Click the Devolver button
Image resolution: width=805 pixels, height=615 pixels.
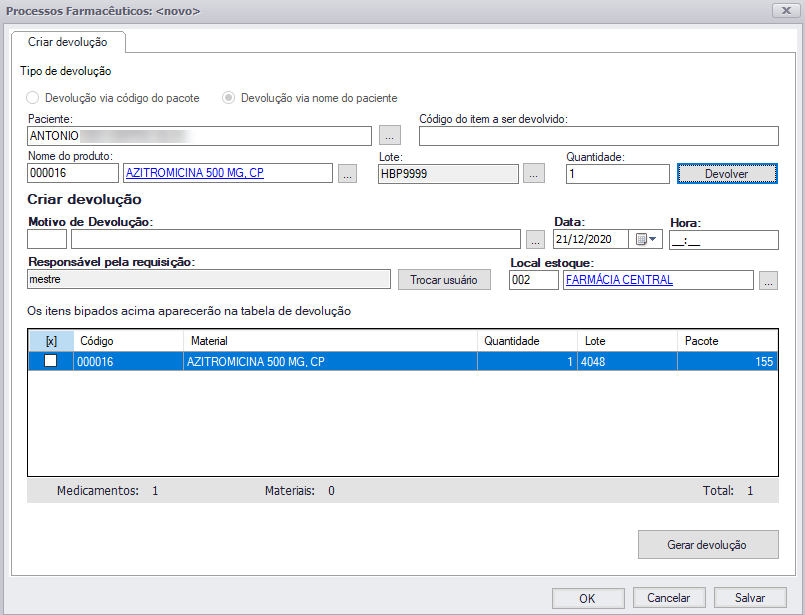coord(727,174)
